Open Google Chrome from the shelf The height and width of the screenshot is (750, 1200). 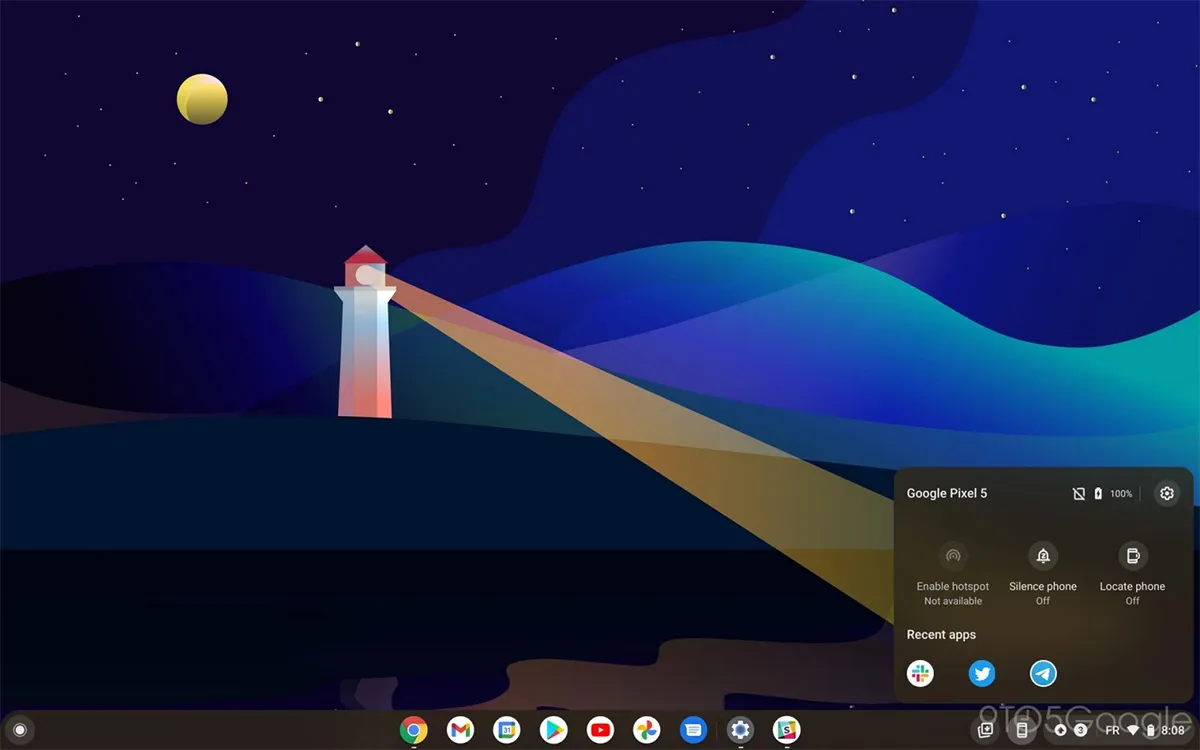tap(414, 730)
